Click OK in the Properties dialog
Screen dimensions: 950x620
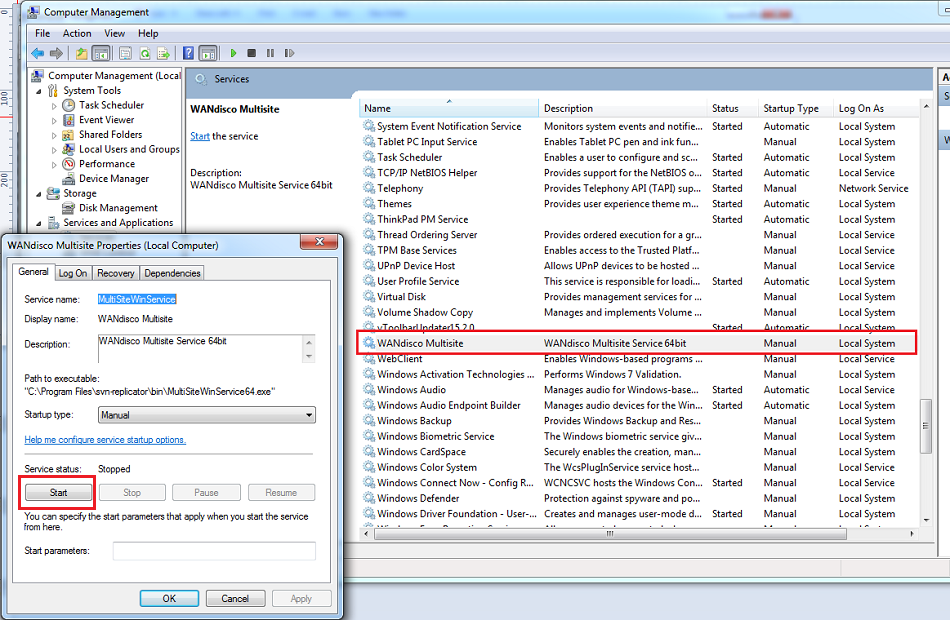(x=169, y=598)
